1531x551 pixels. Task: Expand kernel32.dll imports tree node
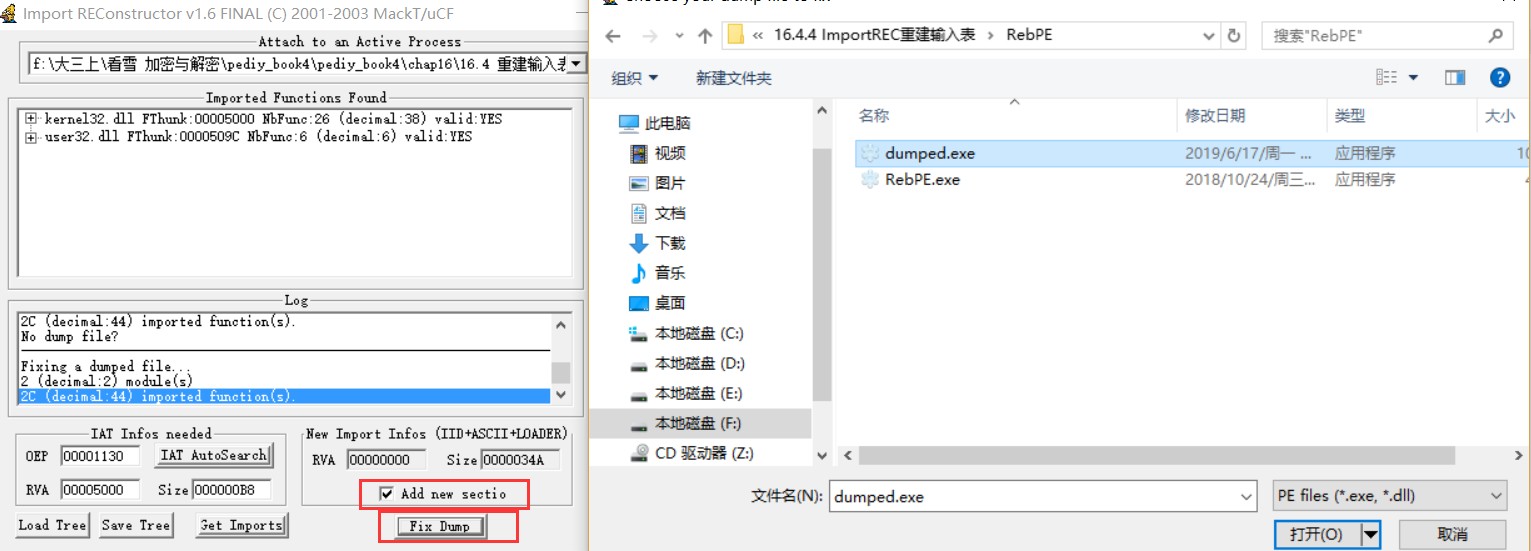31,119
